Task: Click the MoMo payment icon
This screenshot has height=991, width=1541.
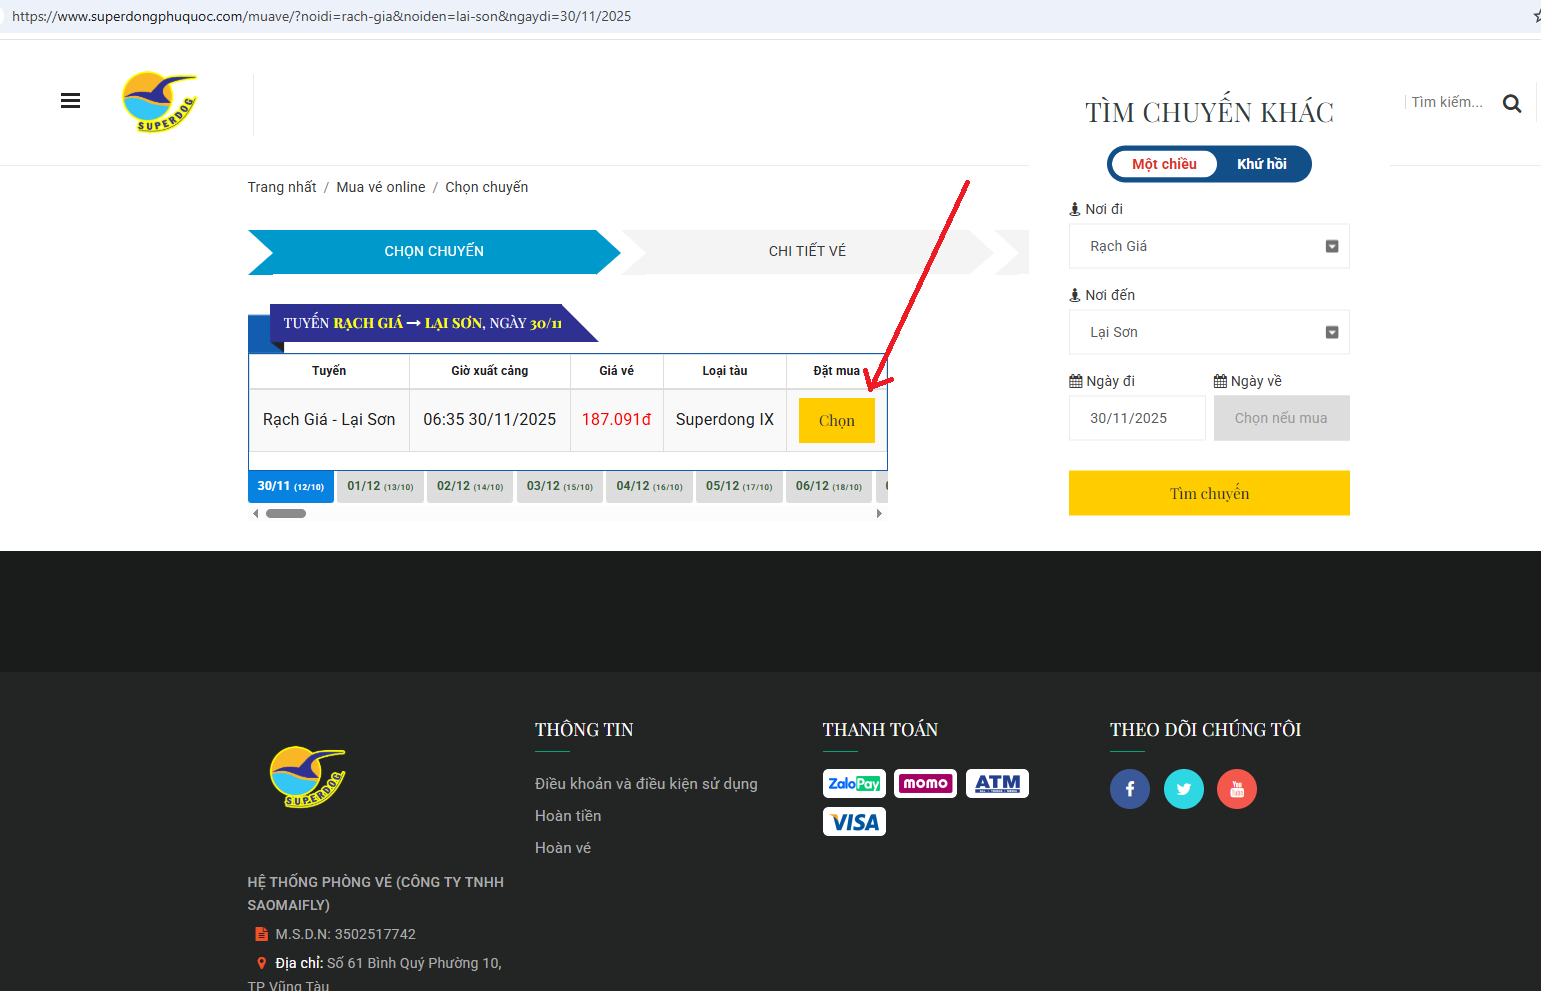Action: (925, 784)
